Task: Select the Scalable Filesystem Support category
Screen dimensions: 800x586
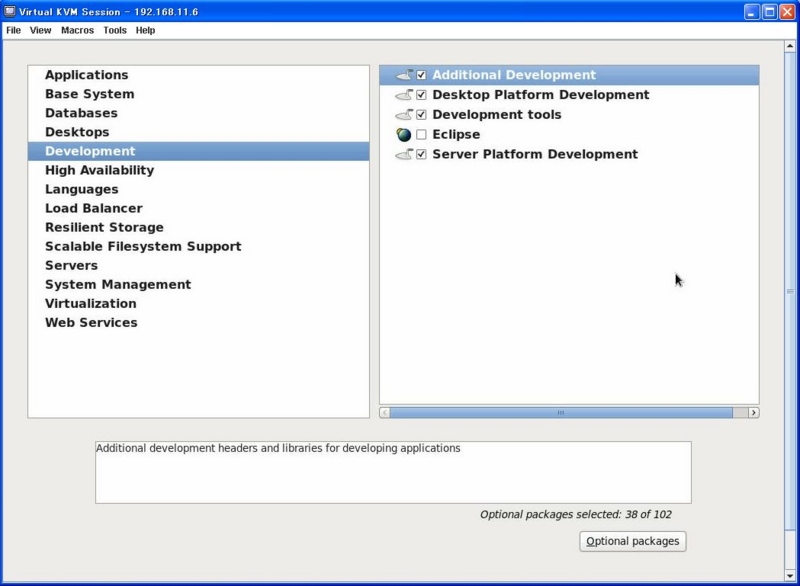Action: pos(198,246)
